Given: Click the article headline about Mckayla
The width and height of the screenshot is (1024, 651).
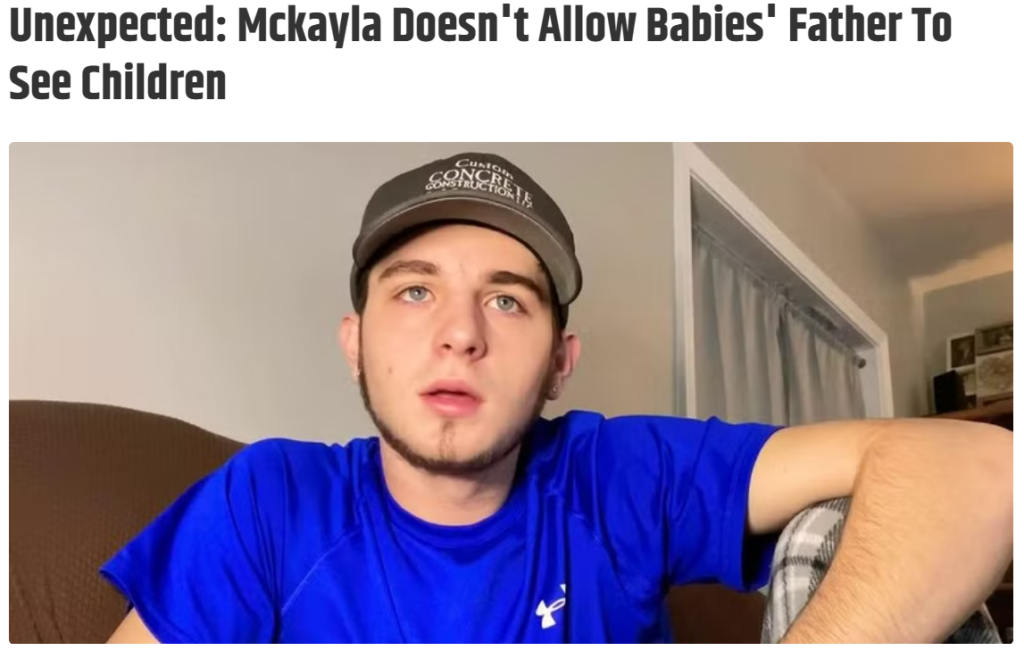Looking at the screenshot, I should 480,54.
